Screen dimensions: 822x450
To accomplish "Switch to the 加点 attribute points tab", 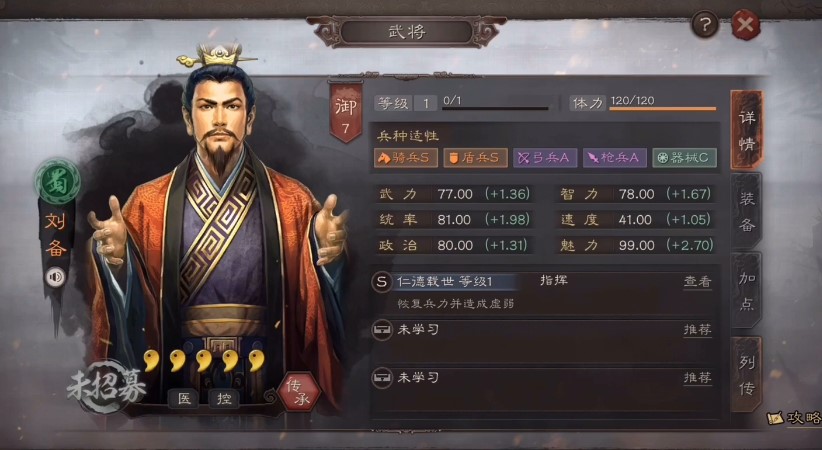I will point(747,291).
